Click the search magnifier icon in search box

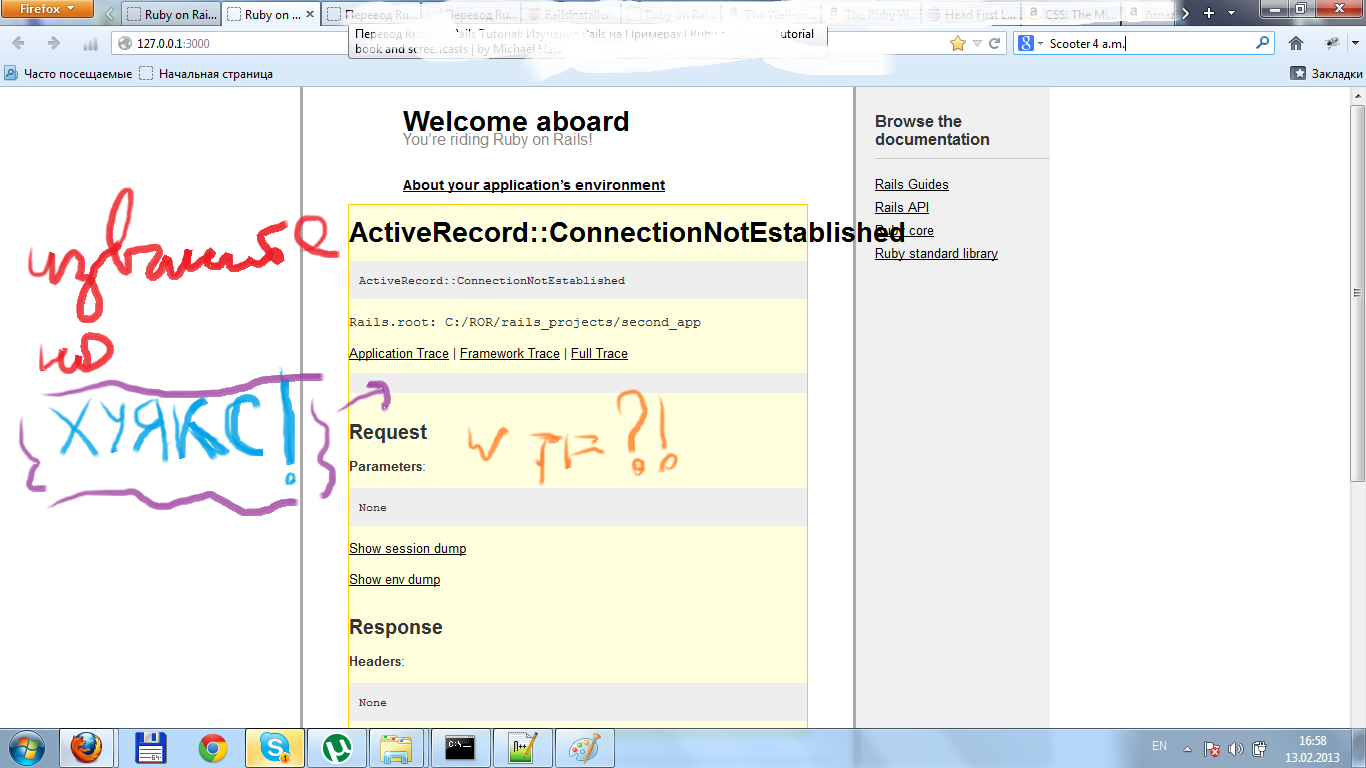coord(1263,43)
